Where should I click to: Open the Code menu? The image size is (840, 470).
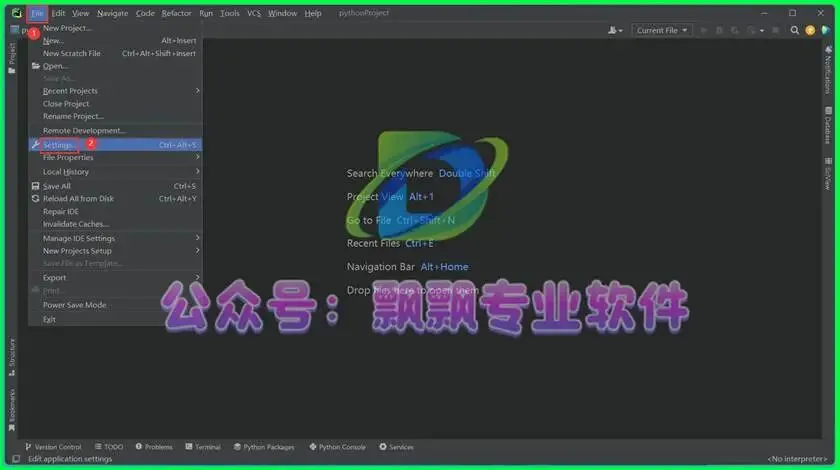point(145,13)
